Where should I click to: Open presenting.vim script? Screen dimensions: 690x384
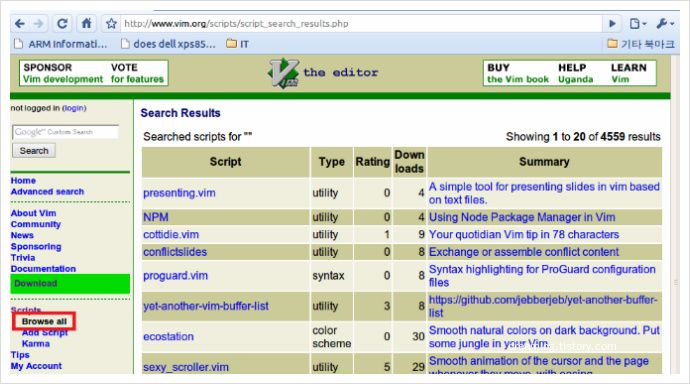pyautogui.click(x=179, y=193)
